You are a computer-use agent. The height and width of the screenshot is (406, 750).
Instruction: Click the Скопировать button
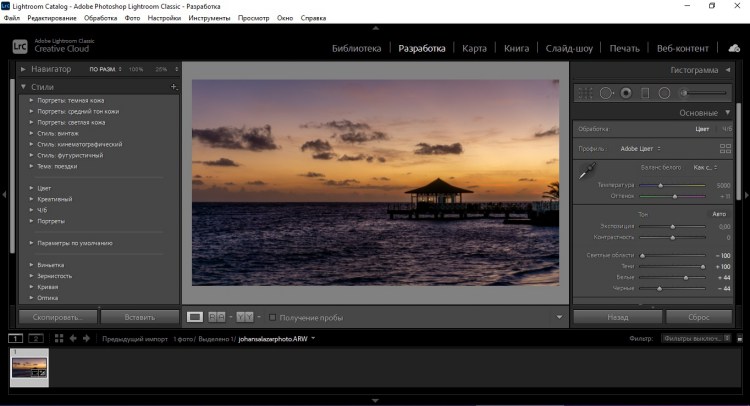pos(58,317)
